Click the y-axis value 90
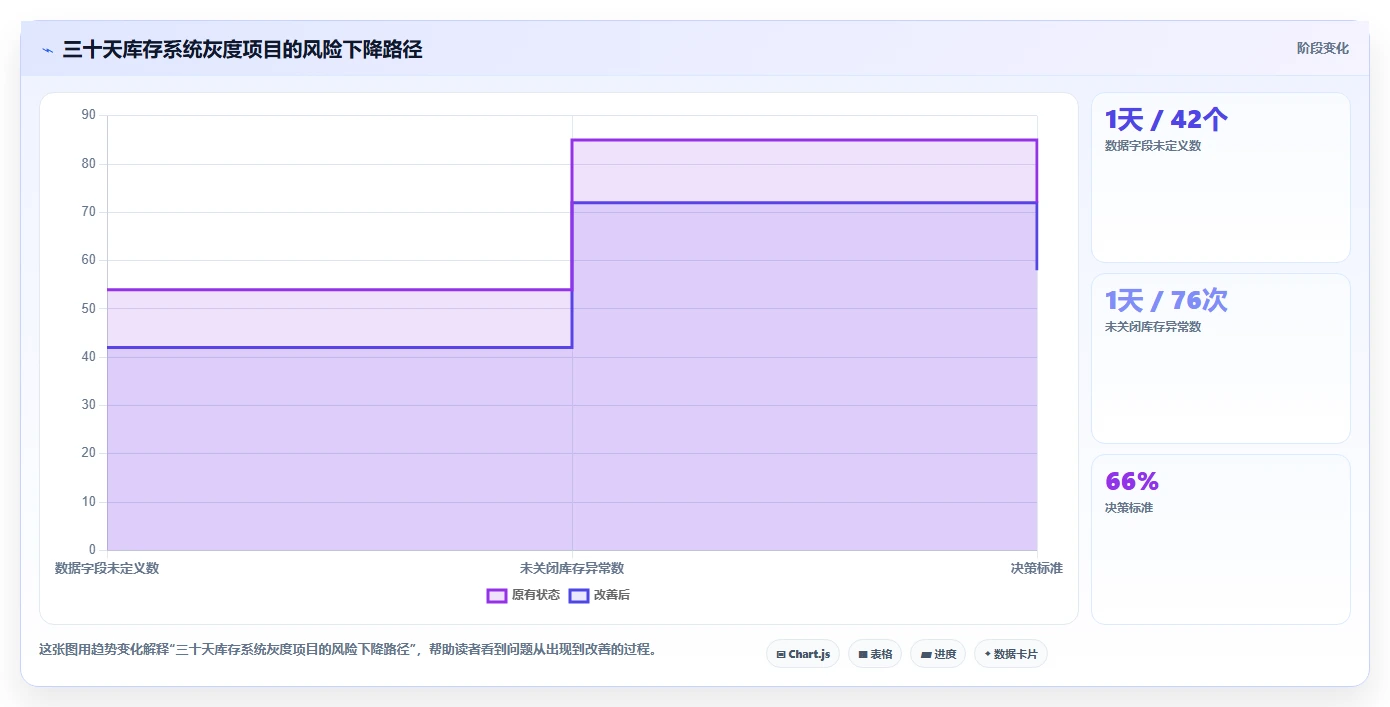This screenshot has height=707, width=1390. point(88,115)
